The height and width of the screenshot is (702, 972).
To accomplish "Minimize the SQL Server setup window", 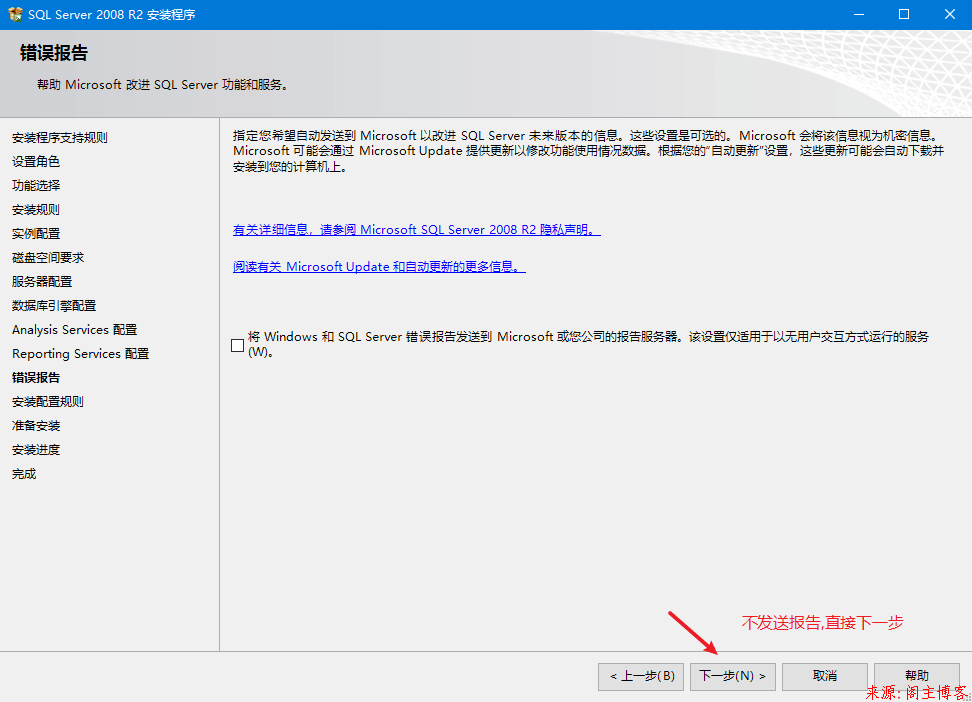I will point(859,14).
